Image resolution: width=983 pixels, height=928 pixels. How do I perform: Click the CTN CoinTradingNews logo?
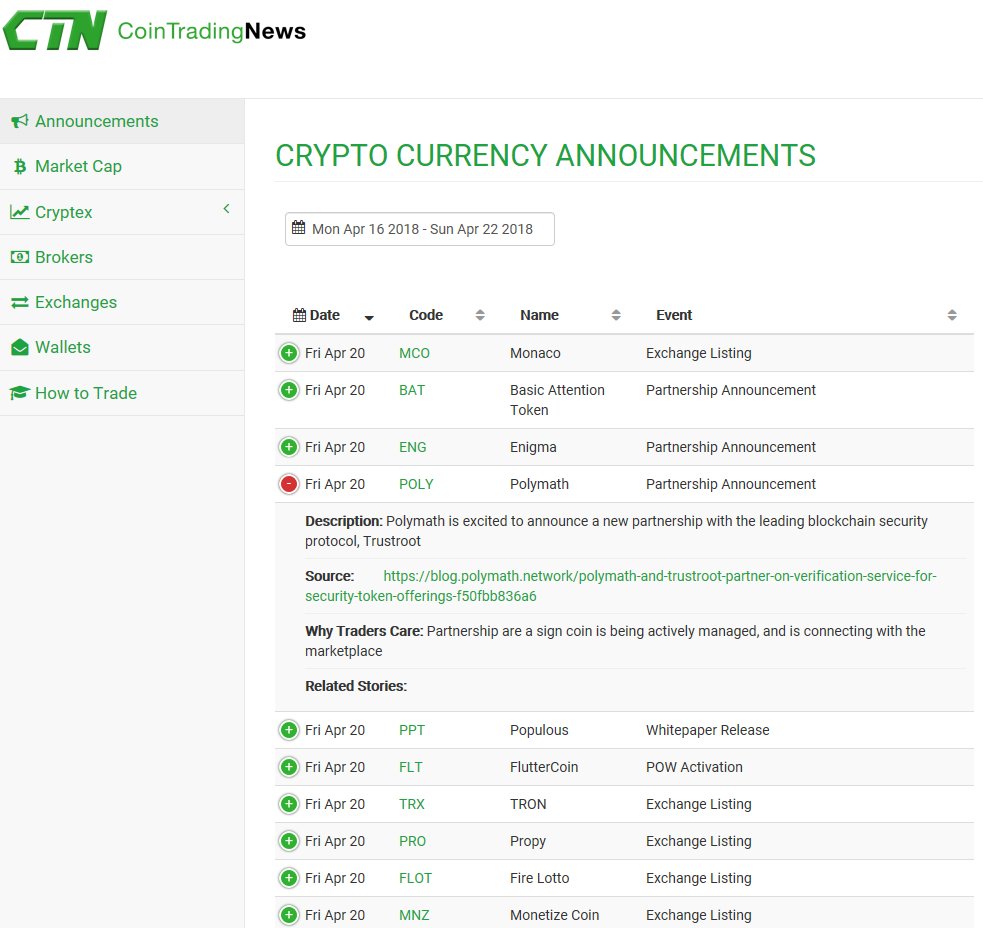tap(155, 31)
